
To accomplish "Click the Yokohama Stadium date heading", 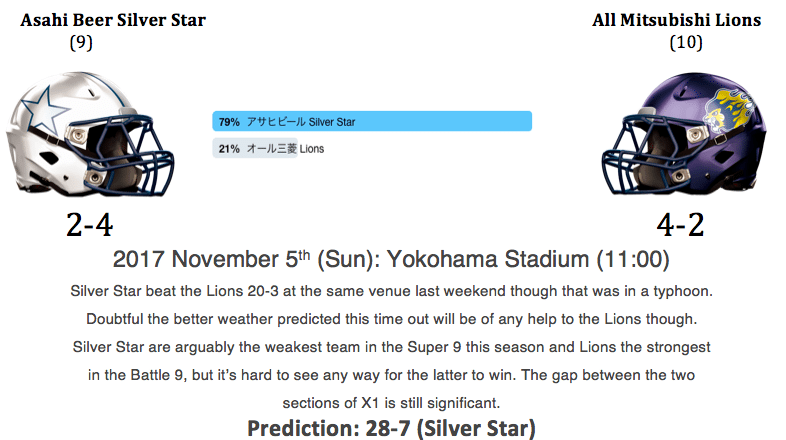I will (391, 260).
